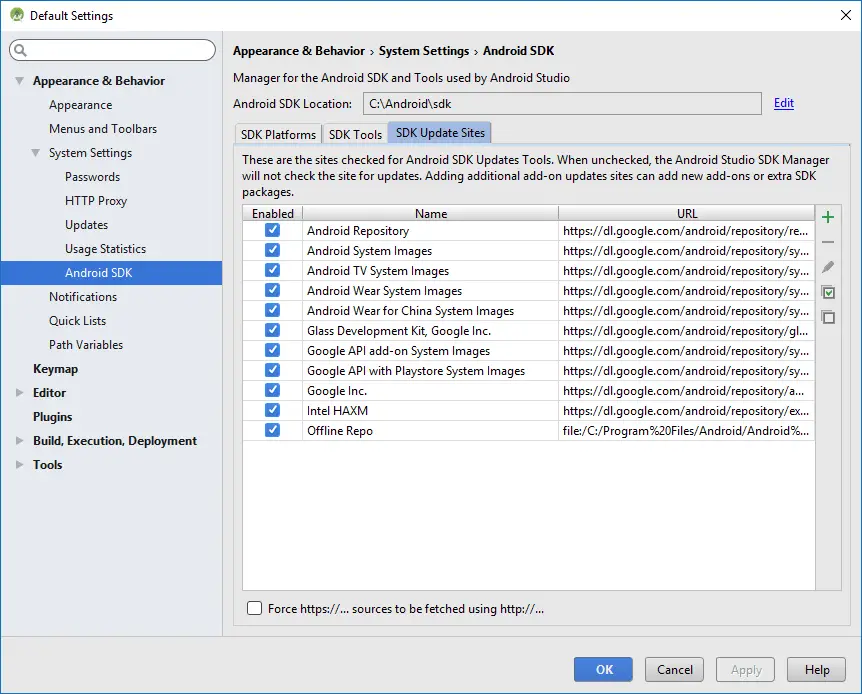Image resolution: width=862 pixels, height=694 pixels.
Task: Toggle Android System Images checkbox
Action: [x=272, y=250]
